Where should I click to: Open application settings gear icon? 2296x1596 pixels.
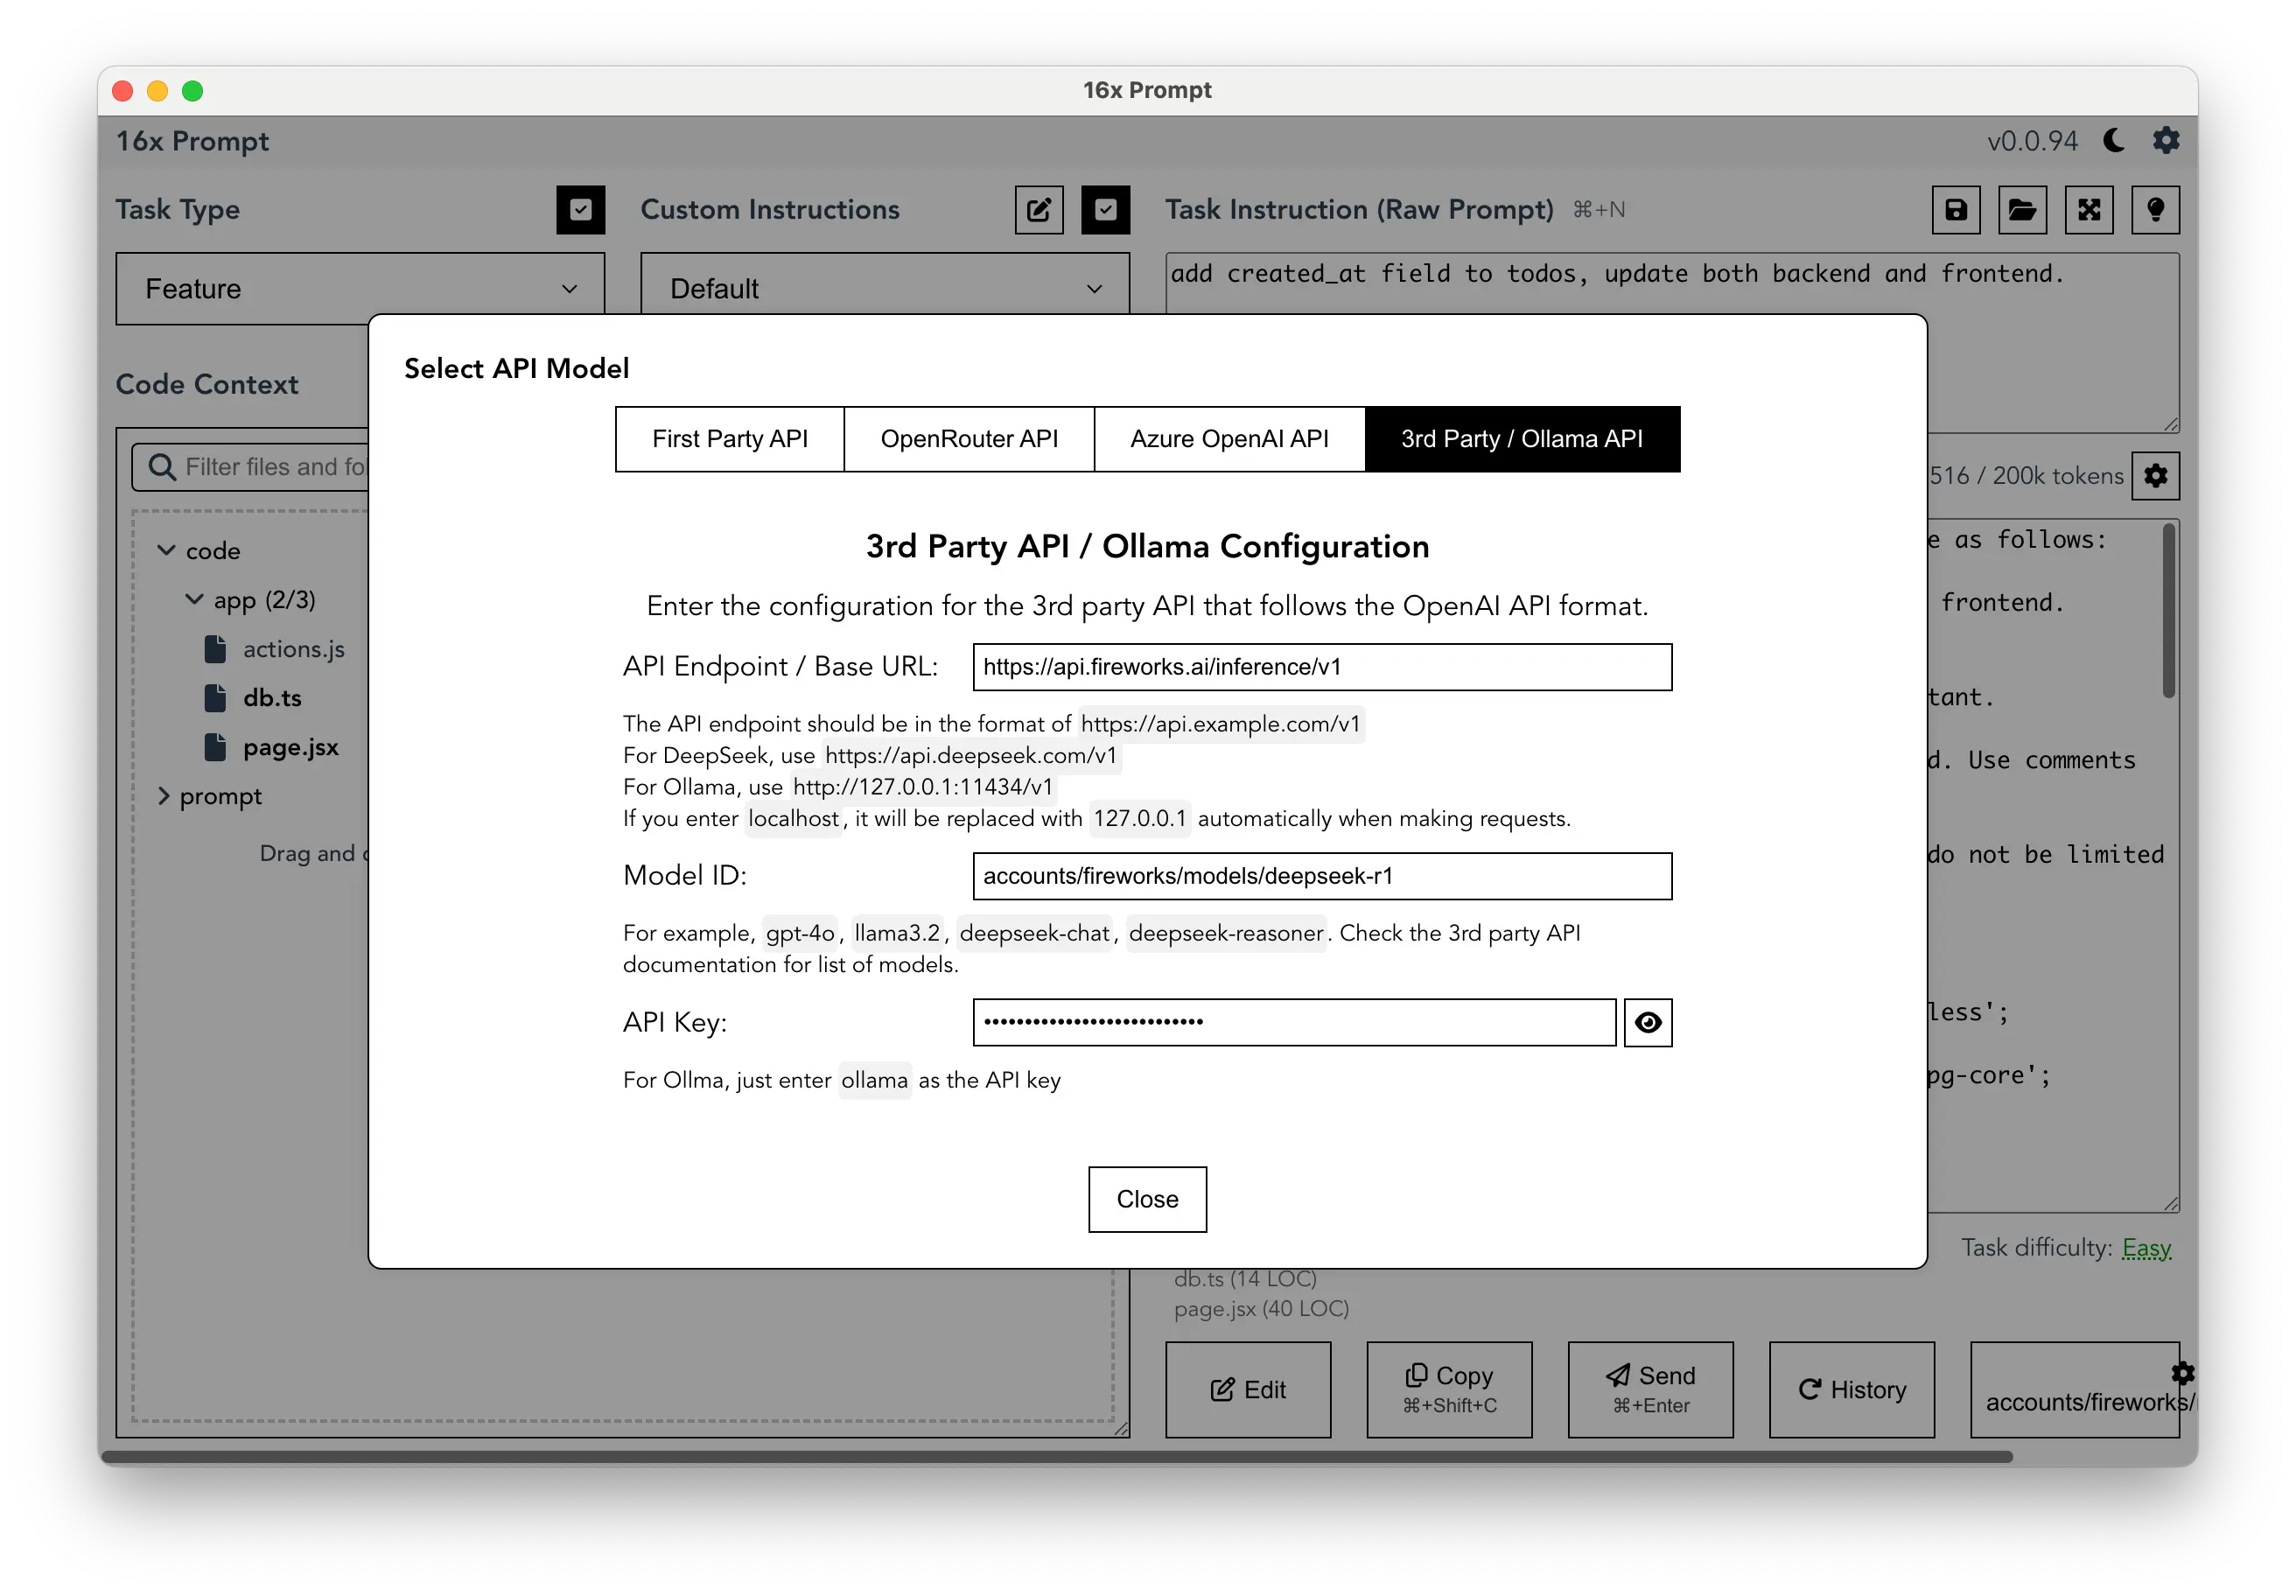coord(2170,139)
